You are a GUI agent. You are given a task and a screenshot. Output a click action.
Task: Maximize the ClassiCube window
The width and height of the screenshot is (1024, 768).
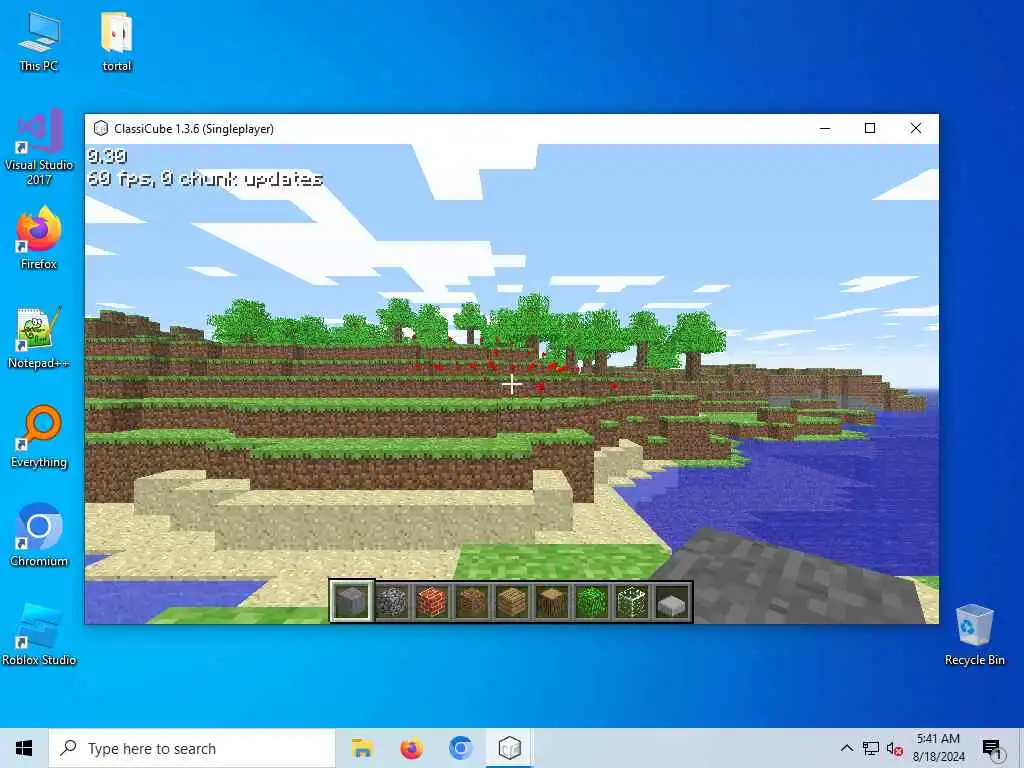[870, 129]
